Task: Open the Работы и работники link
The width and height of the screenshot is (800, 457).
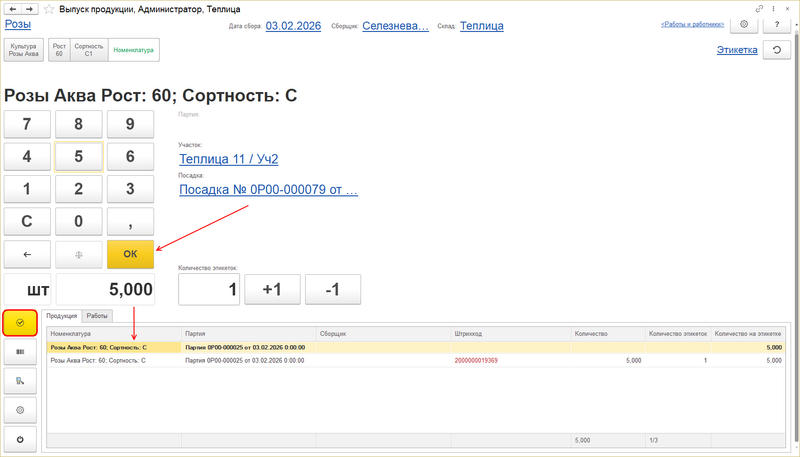Action: [692, 24]
